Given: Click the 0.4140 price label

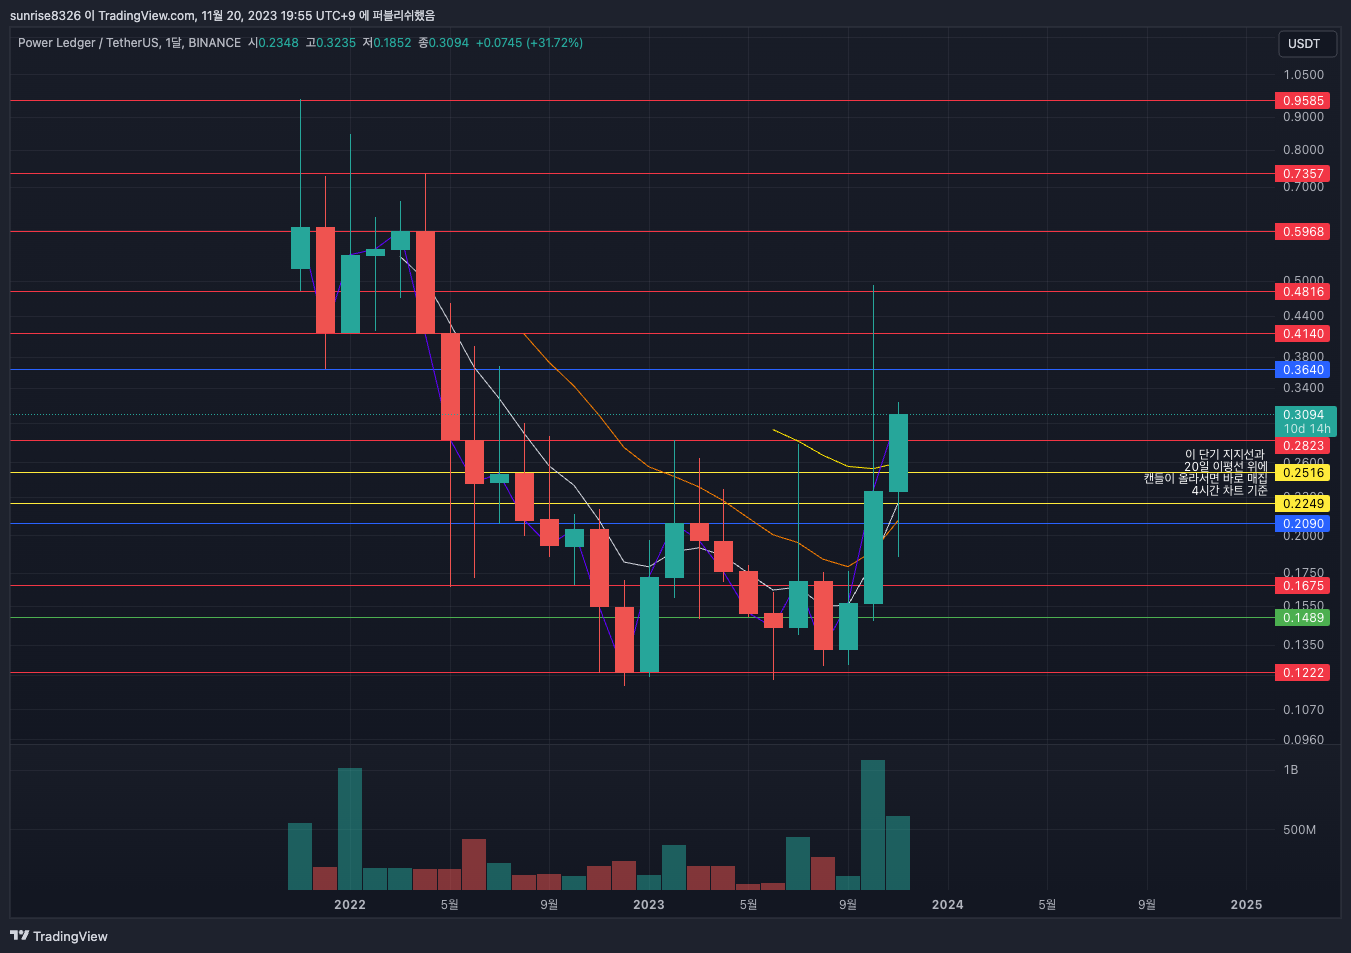Looking at the screenshot, I should (1303, 334).
